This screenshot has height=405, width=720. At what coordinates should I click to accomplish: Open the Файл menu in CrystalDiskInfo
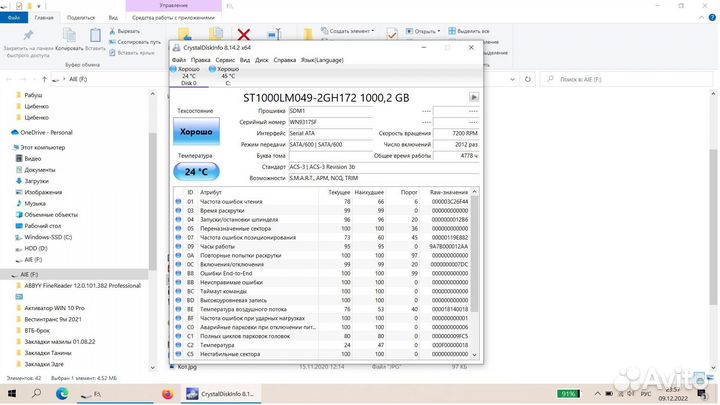[x=179, y=60]
